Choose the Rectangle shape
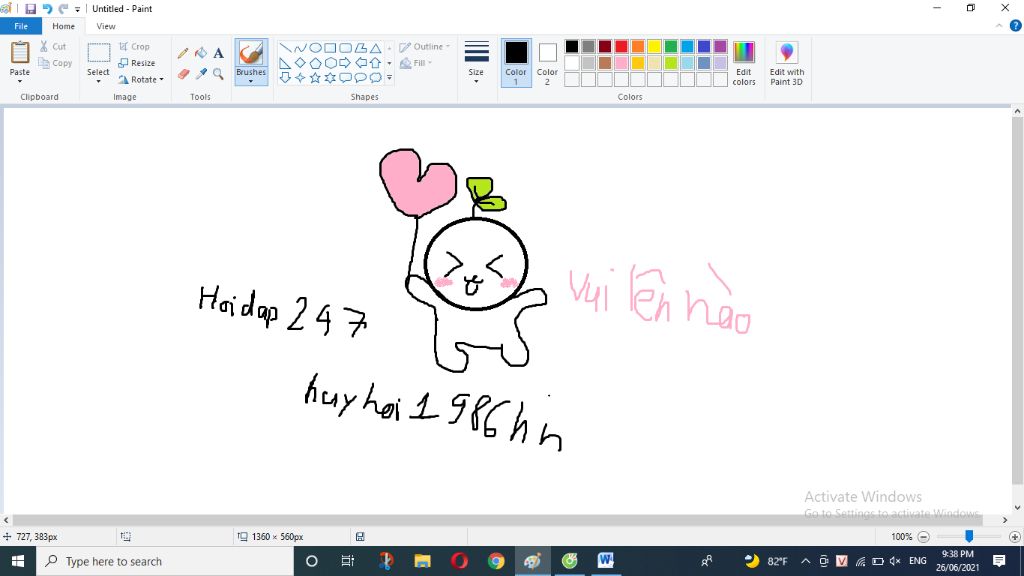The width and height of the screenshot is (1024, 576). 330,48
